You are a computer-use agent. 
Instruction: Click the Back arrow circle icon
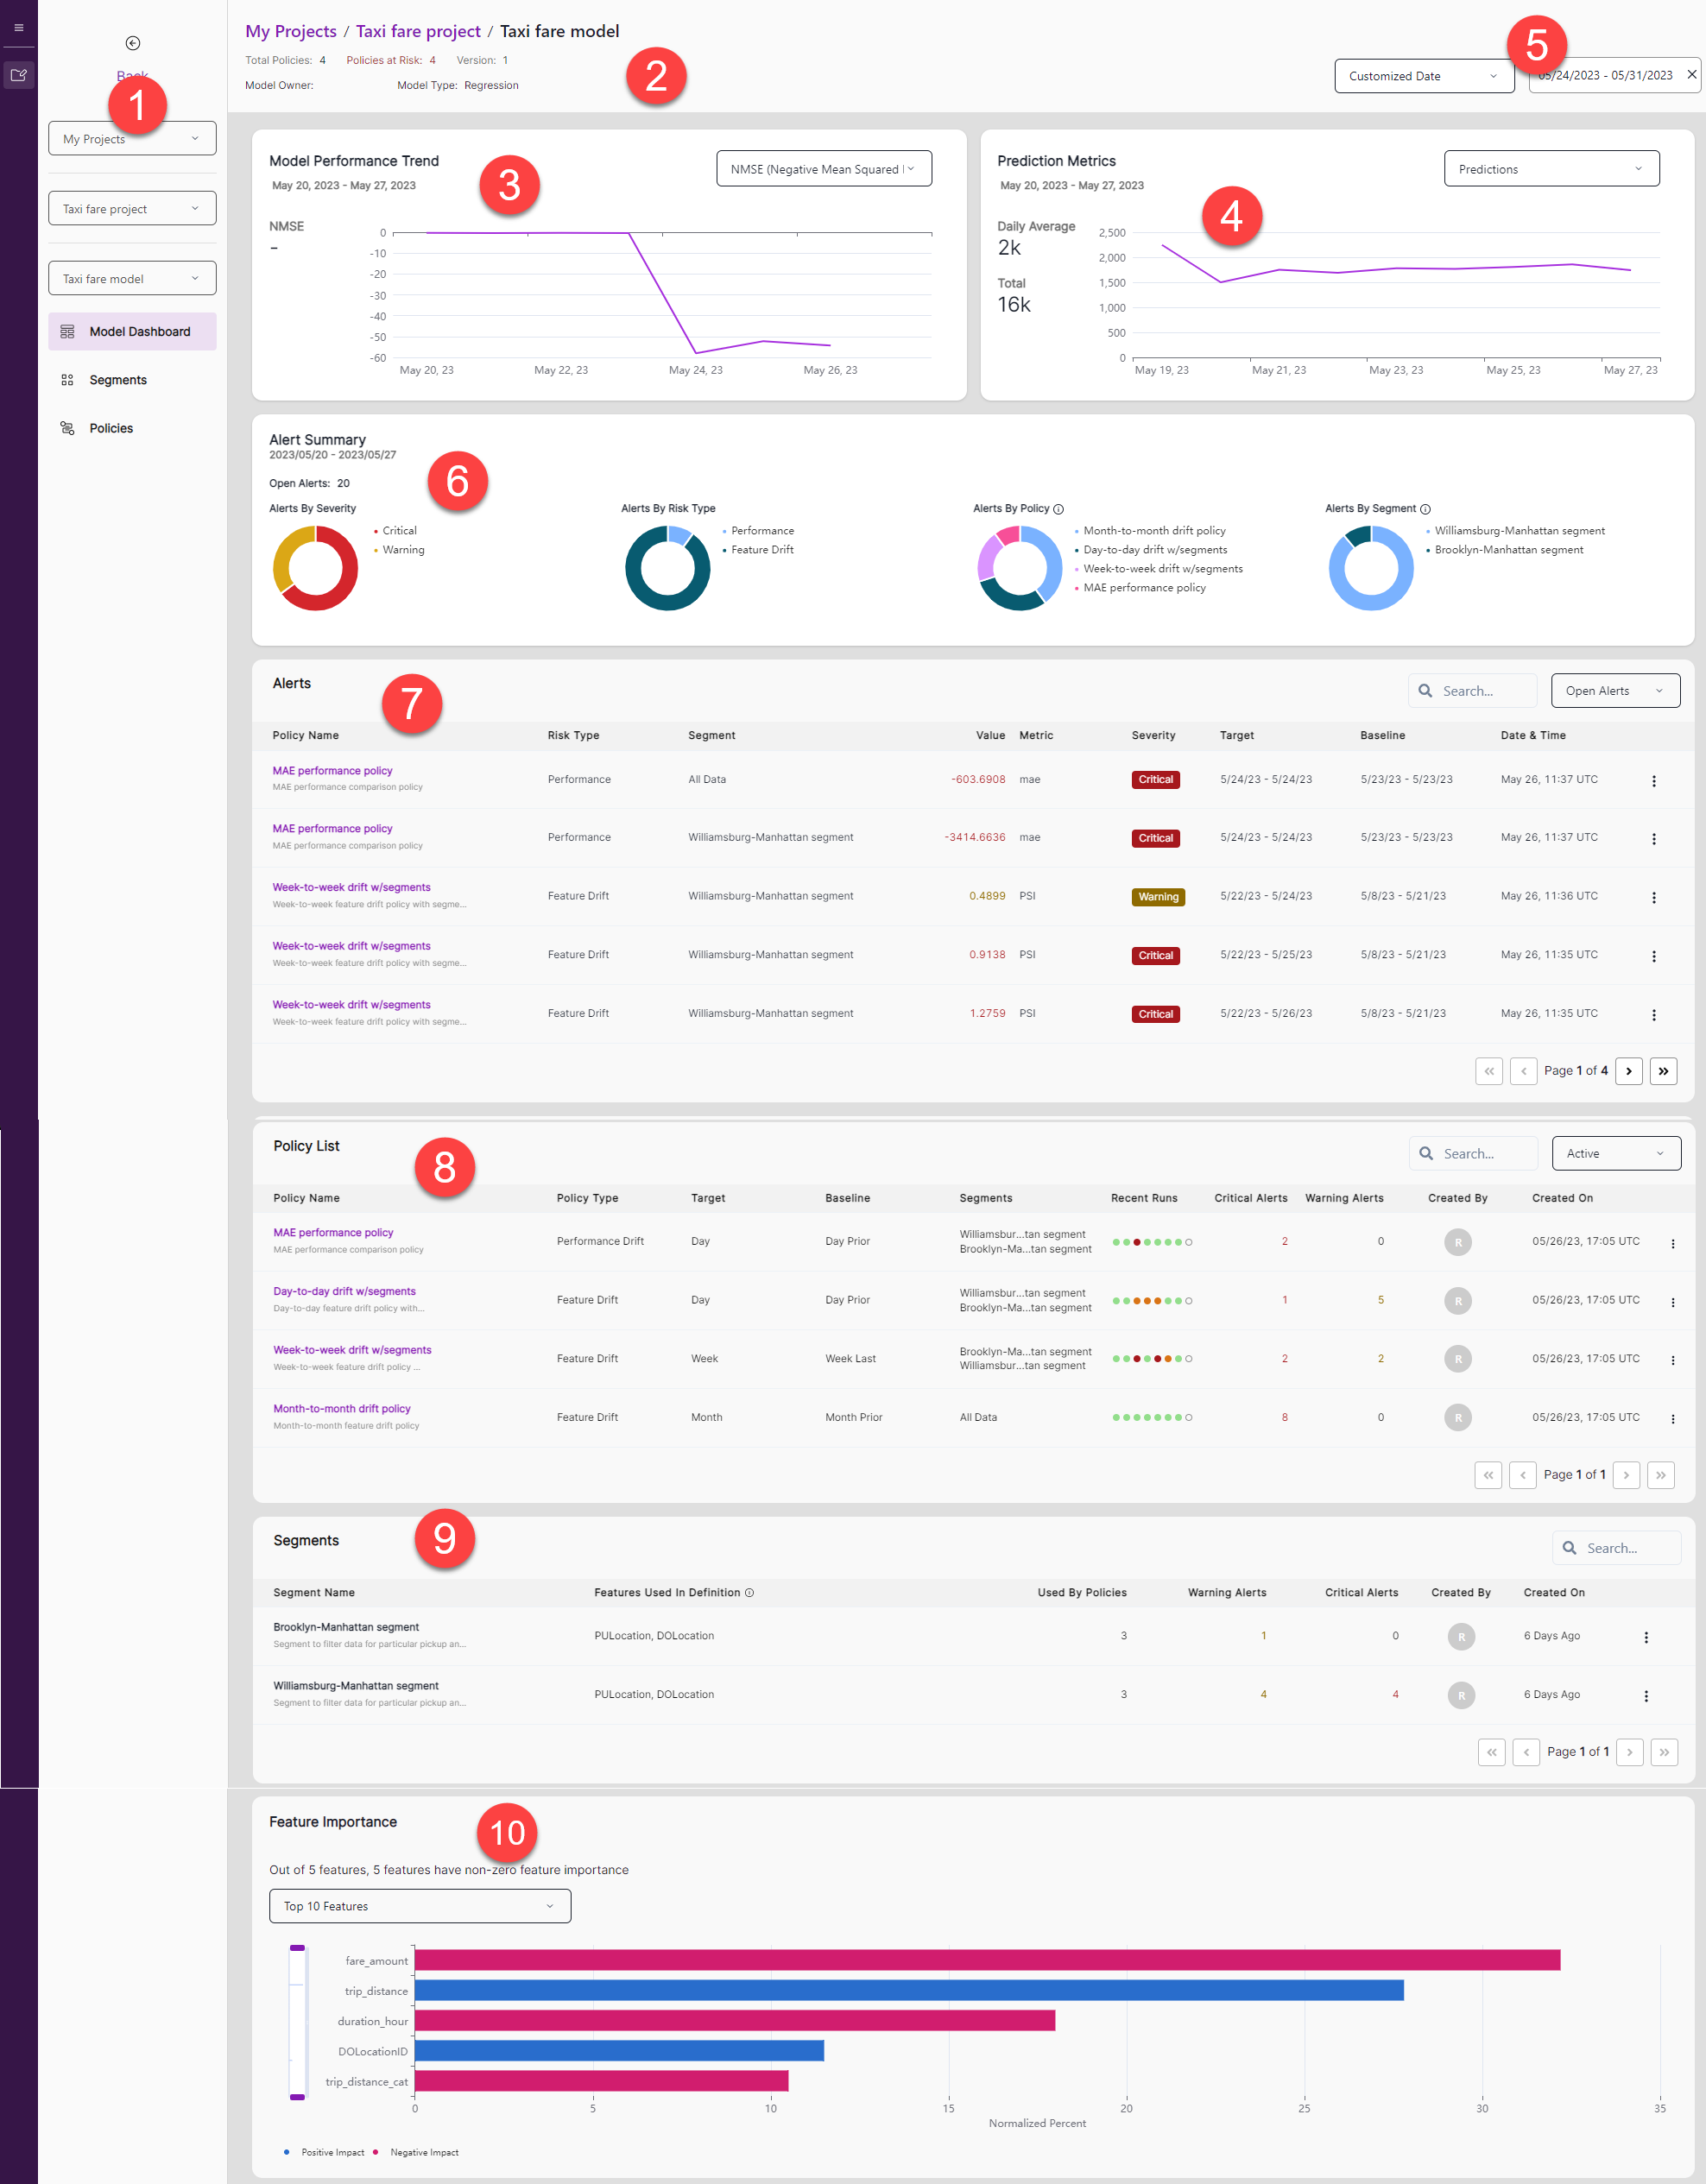(x=132, y=43)
